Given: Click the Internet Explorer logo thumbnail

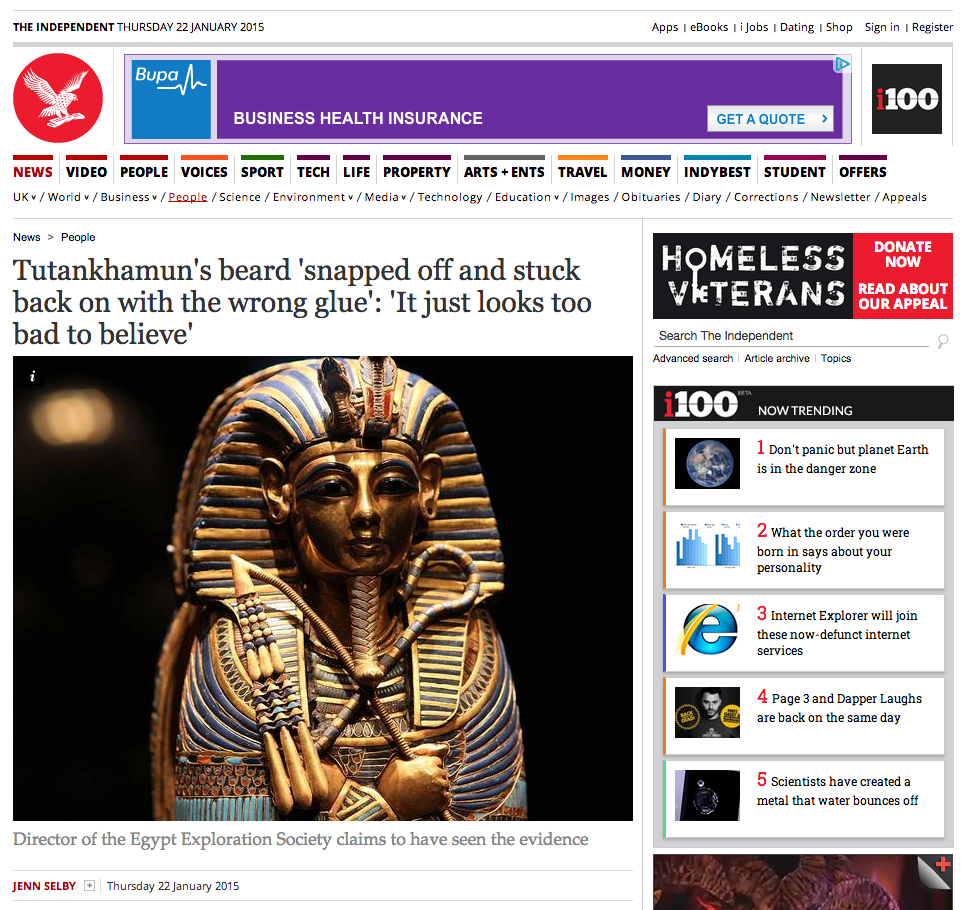Looking at the screenshot, I should click(707, 630).
